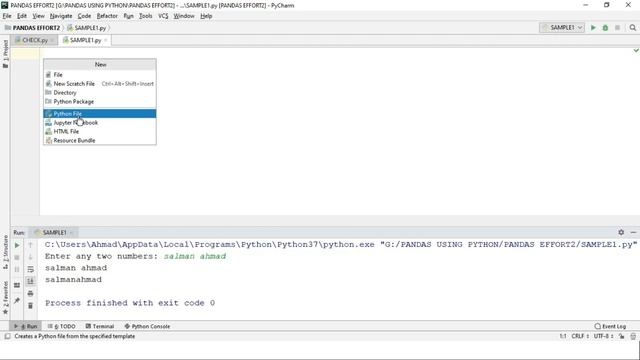The width and height of the screenshot is (640, 360).
Task: Choose New Scratch File in the popup
Action: tap(100, 84)
